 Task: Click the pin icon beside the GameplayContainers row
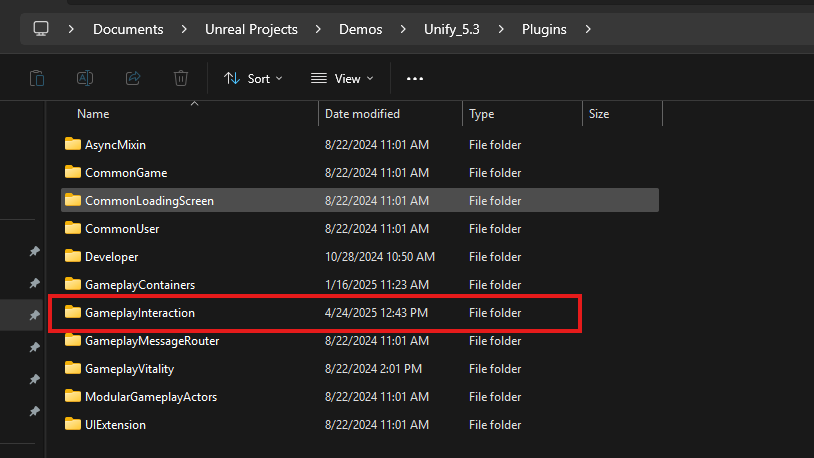coord(34,284)
